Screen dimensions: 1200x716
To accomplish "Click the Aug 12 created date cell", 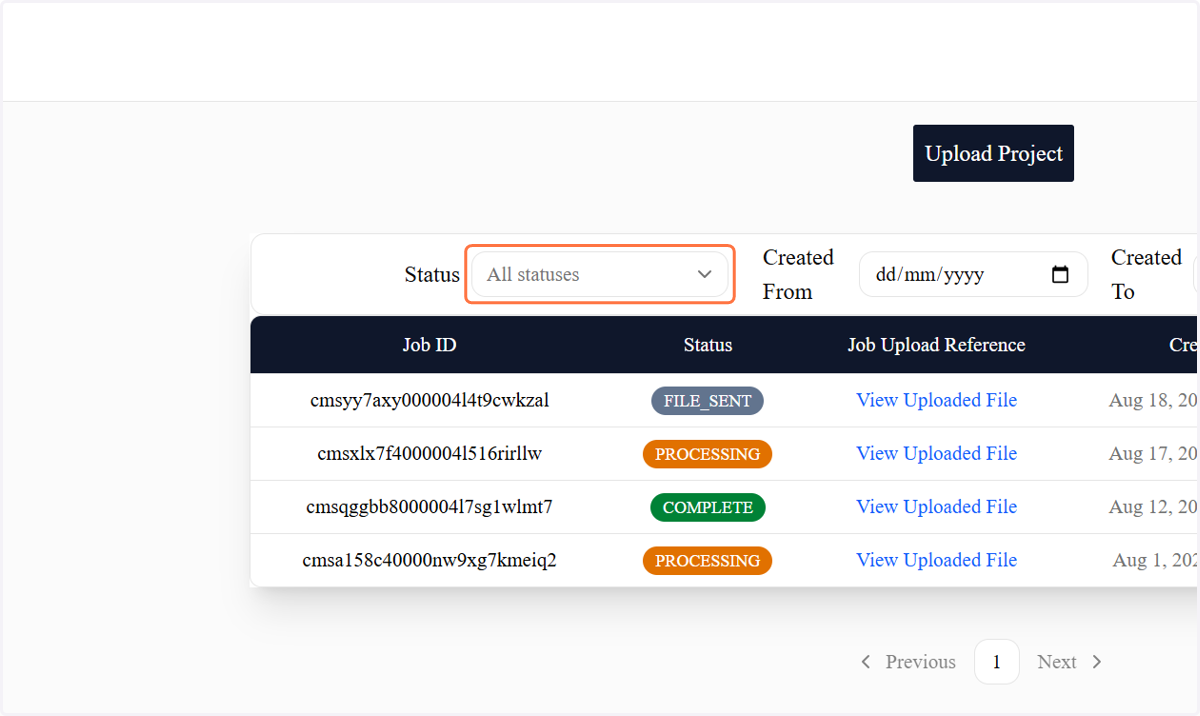I will tap(1154, 507).
